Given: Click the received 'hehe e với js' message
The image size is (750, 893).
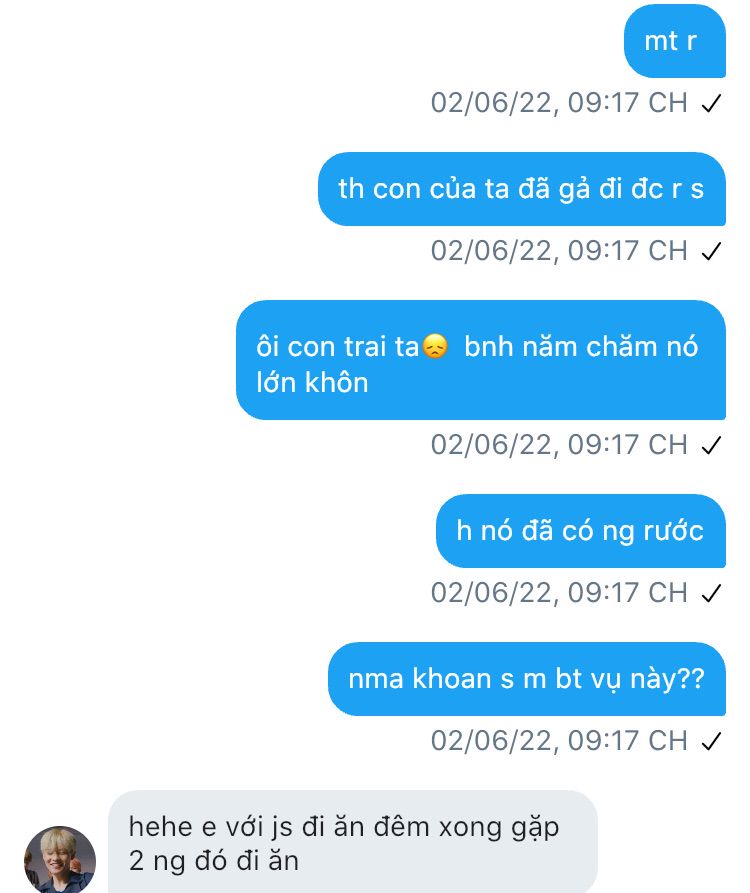Looking at the screenshot, I should pos(353,842).
